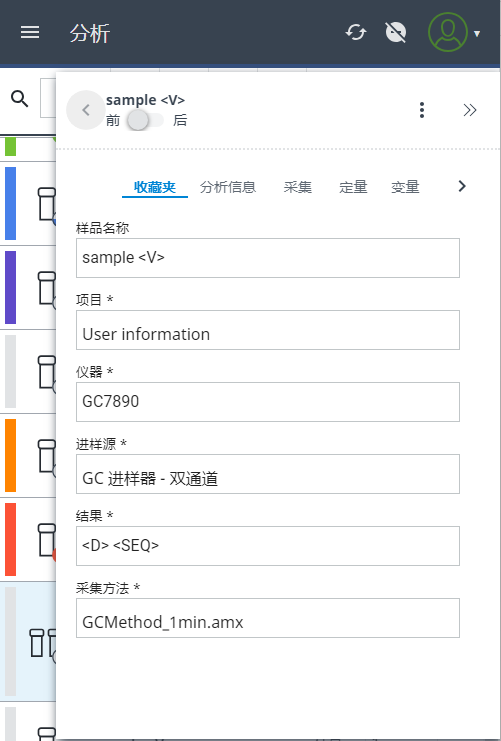Select the 变量 tab
This screenshot has width=501, height=741.
point(405,187)
